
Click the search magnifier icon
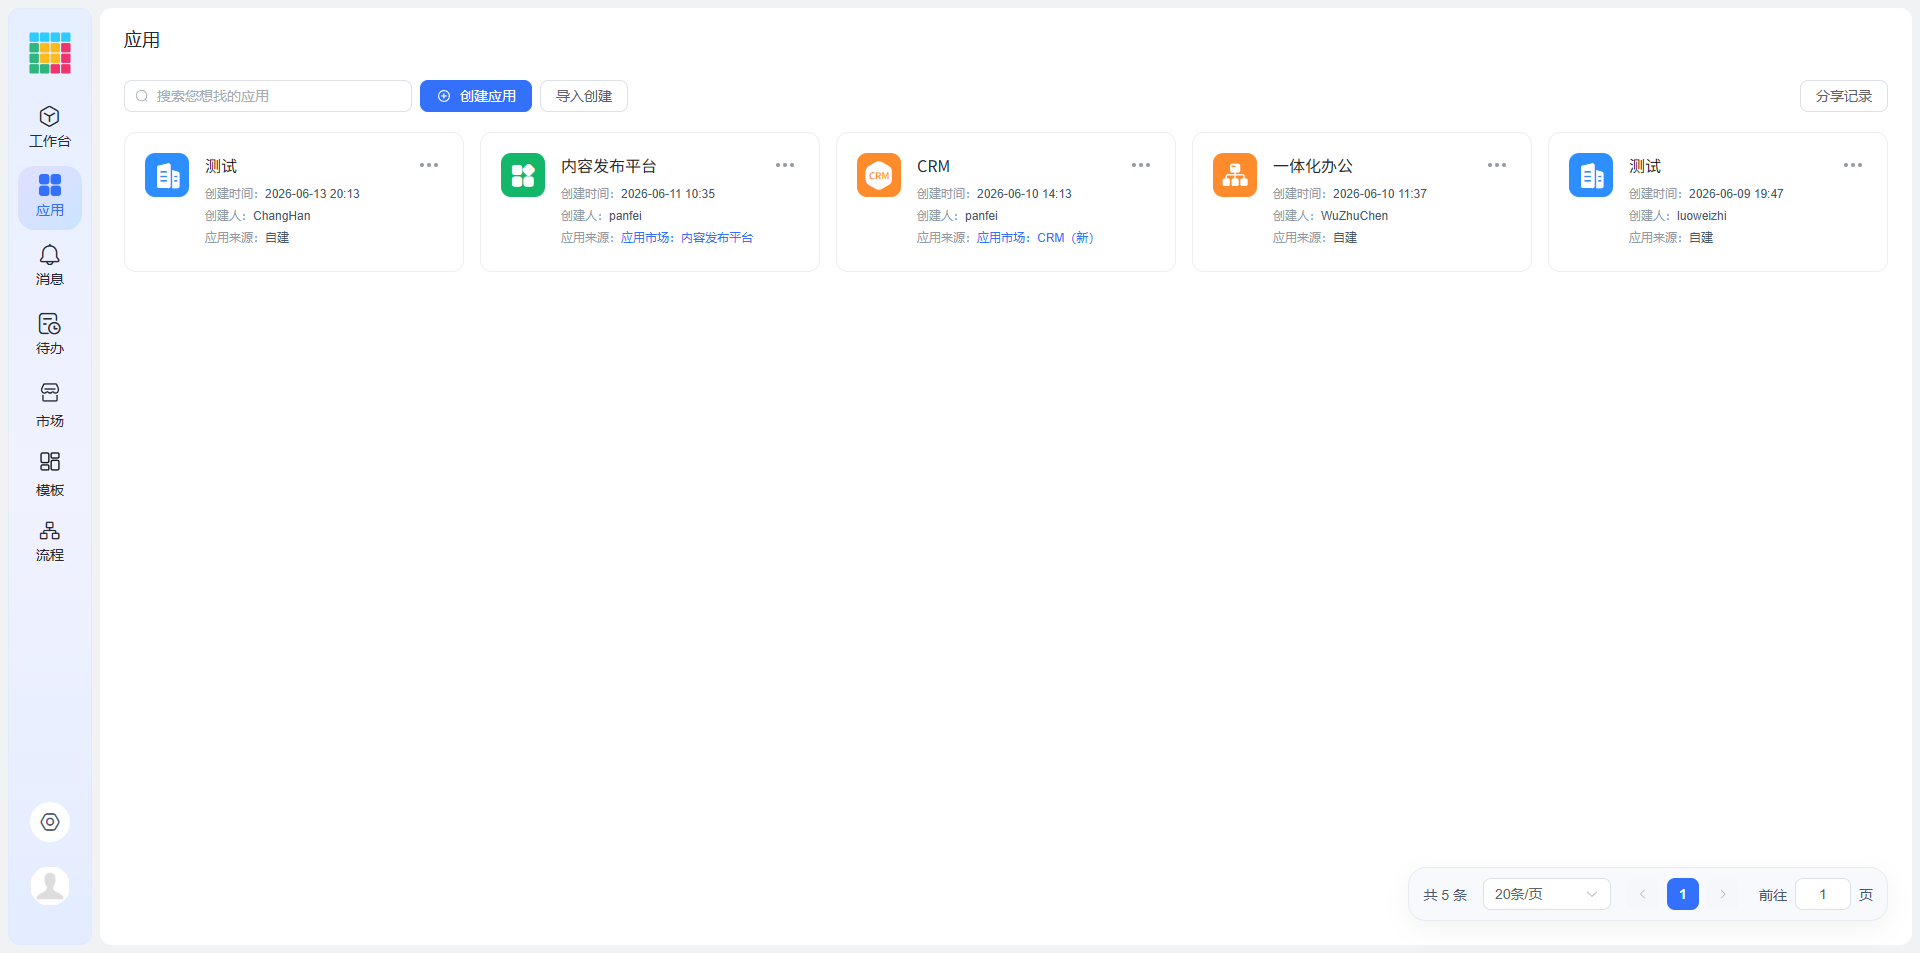click(x=142, y=96)
